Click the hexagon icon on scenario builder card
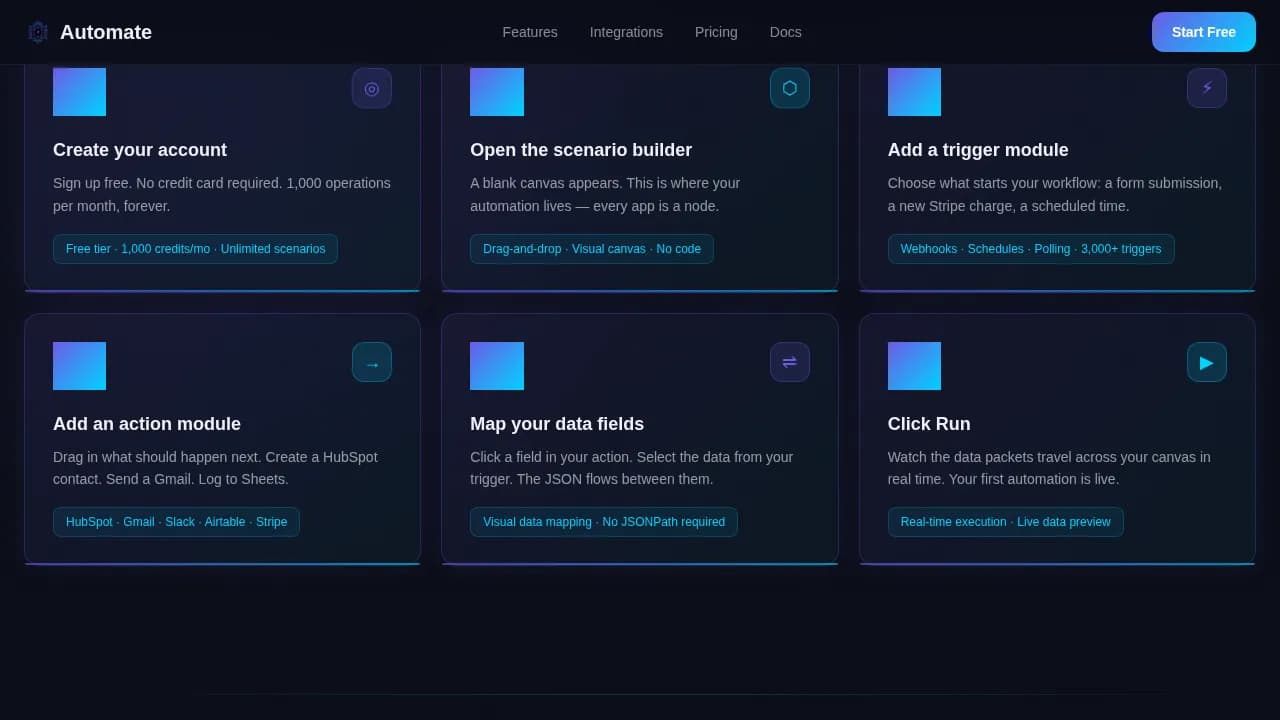Viewport: 1280px width, 720px height. [790, 88]
